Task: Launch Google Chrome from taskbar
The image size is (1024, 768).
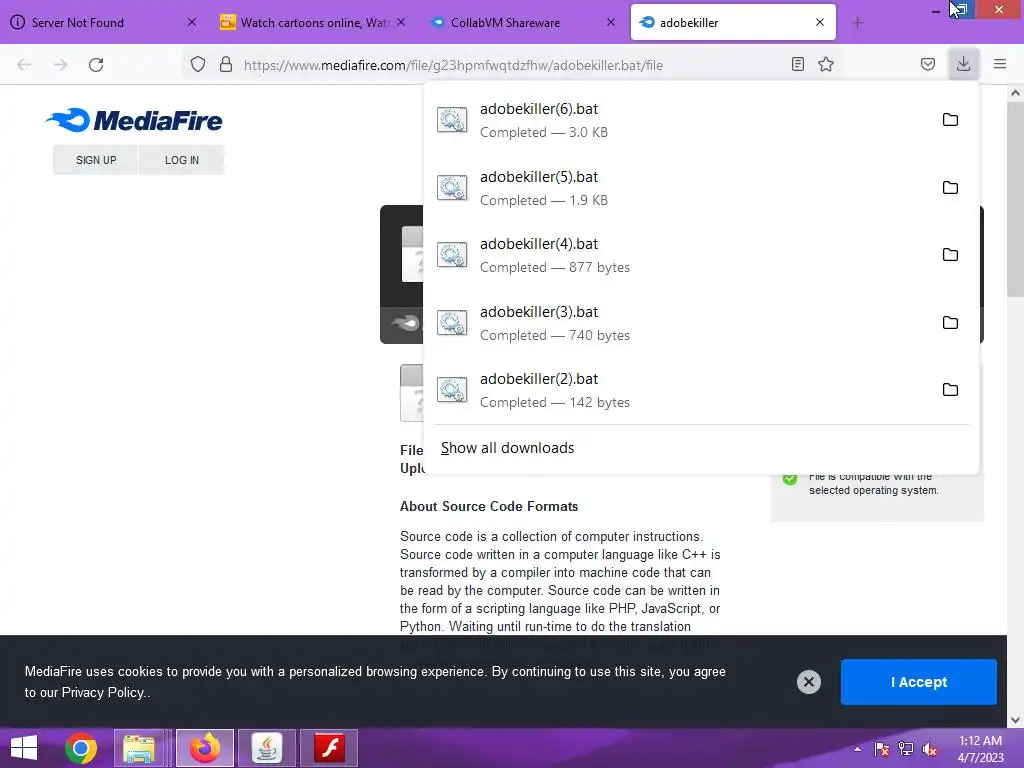Action: click(81, 748)
